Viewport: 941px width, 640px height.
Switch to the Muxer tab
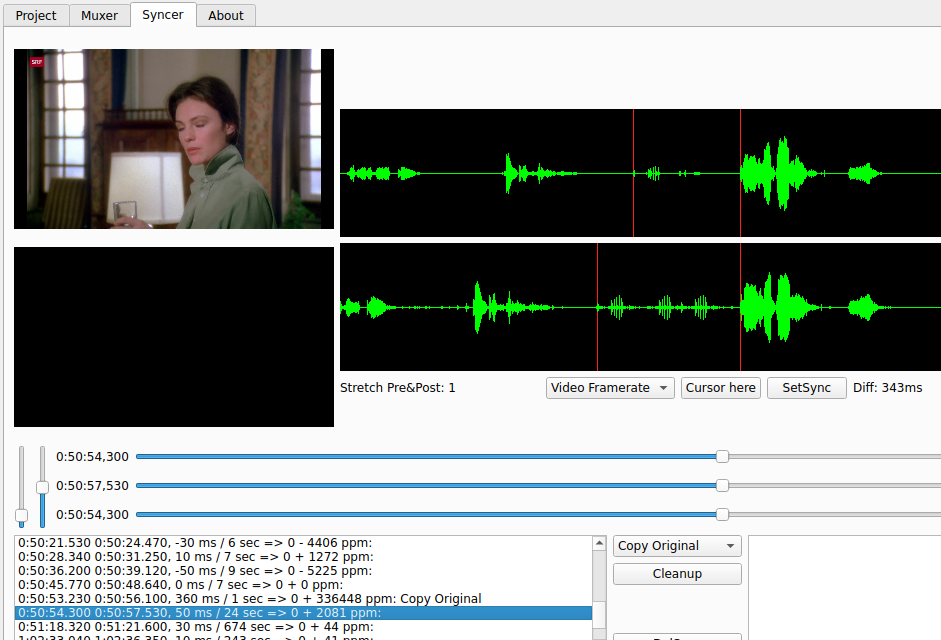tap(99, 16)
